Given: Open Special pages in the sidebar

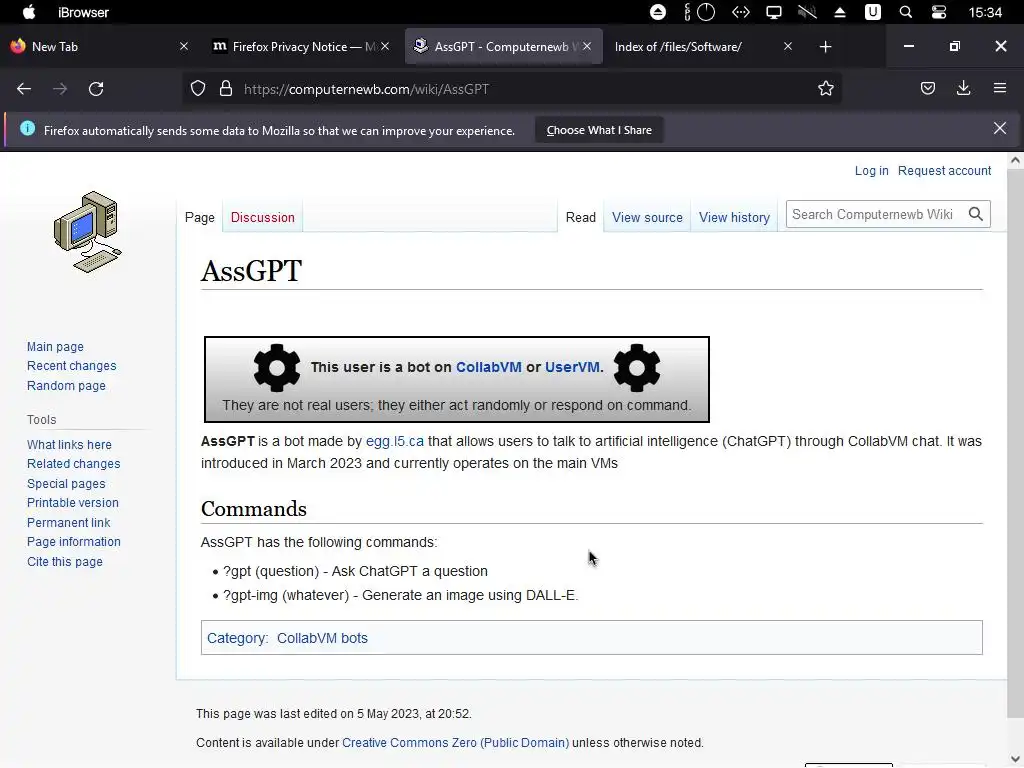Looking at the screenshot, I should point(66,484).
